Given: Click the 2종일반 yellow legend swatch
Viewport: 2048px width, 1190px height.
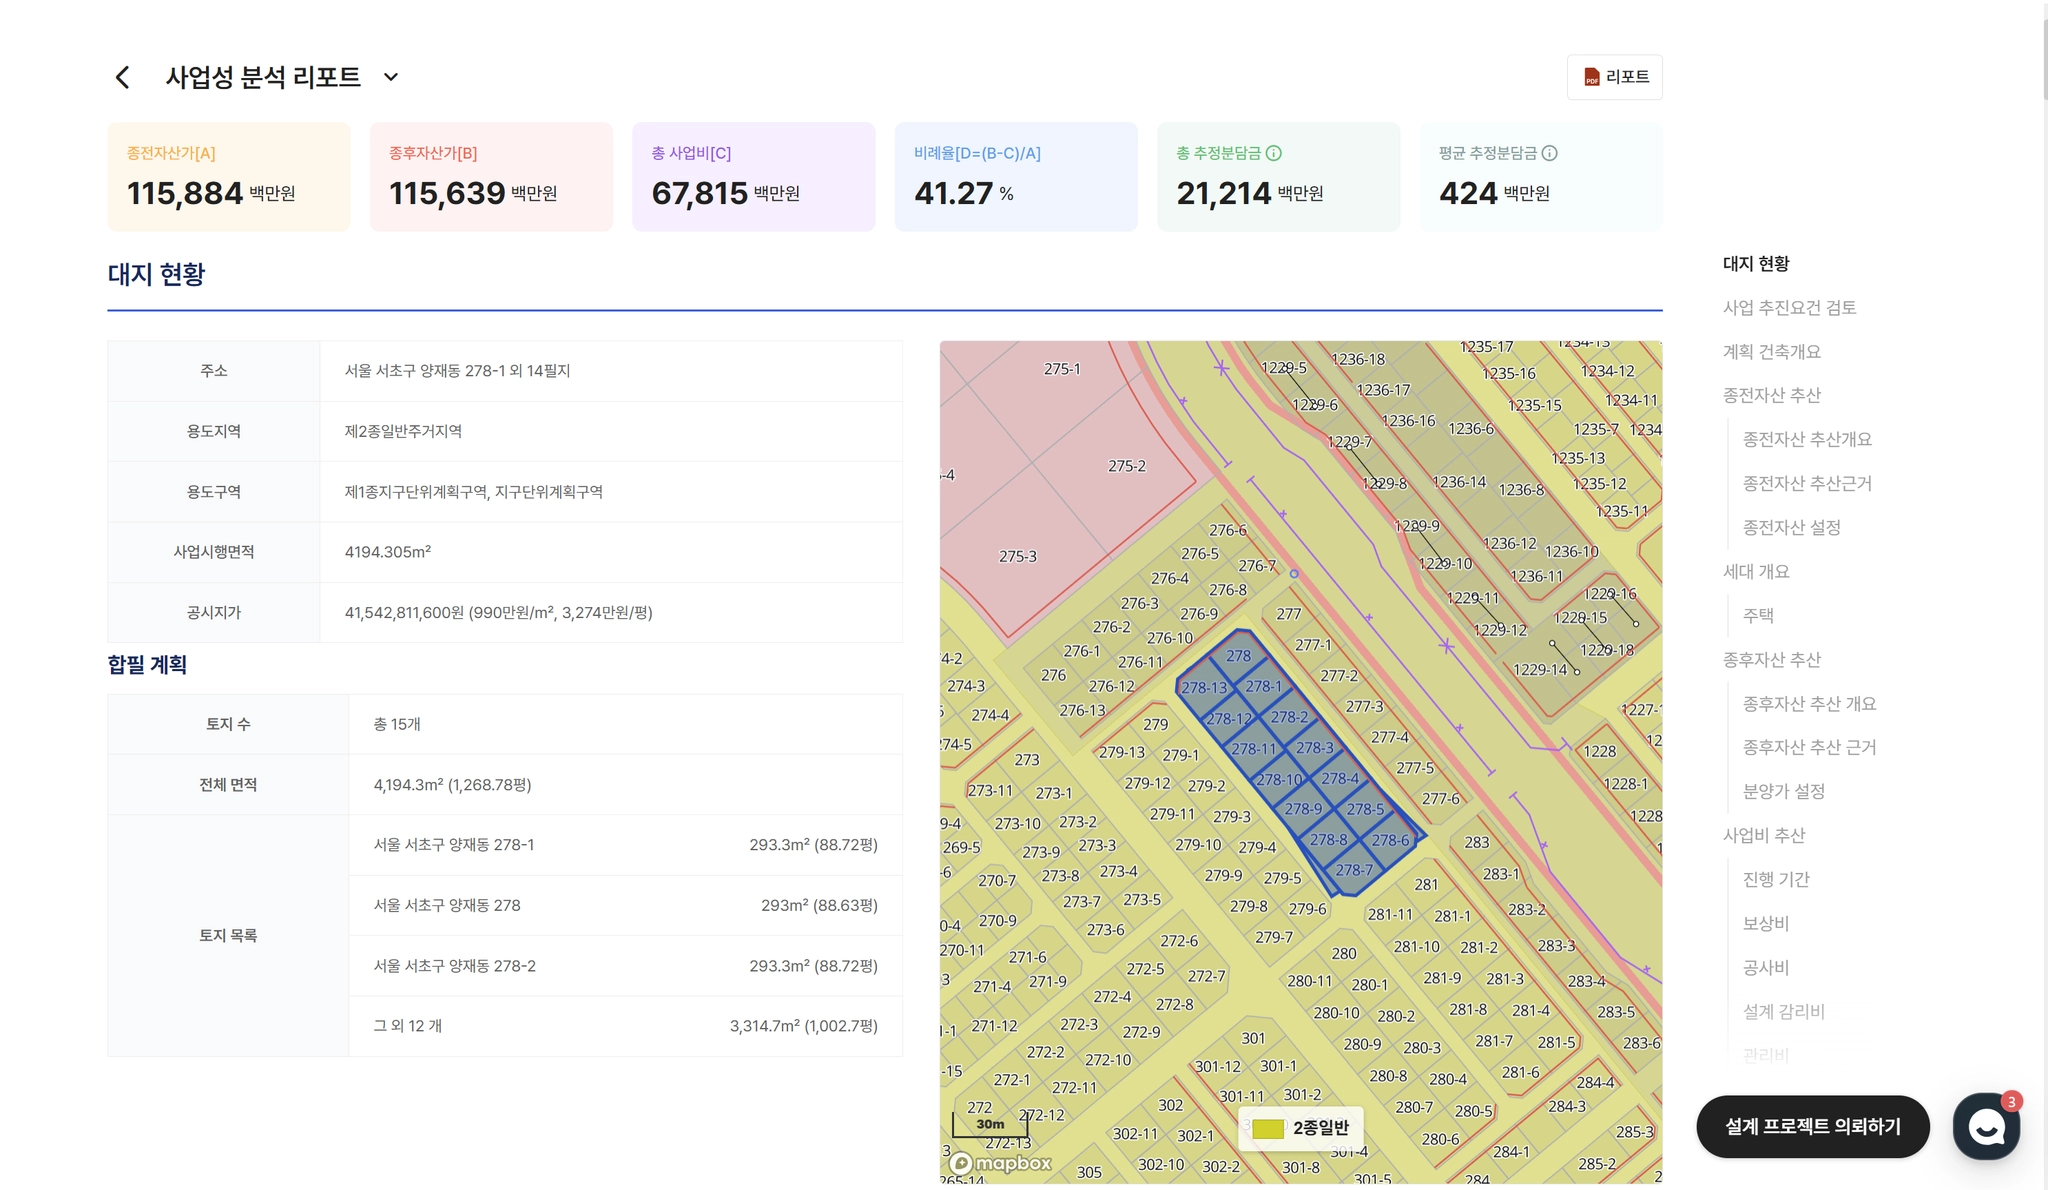Looking at the screenshot, I should (x=1268, y=1128).
